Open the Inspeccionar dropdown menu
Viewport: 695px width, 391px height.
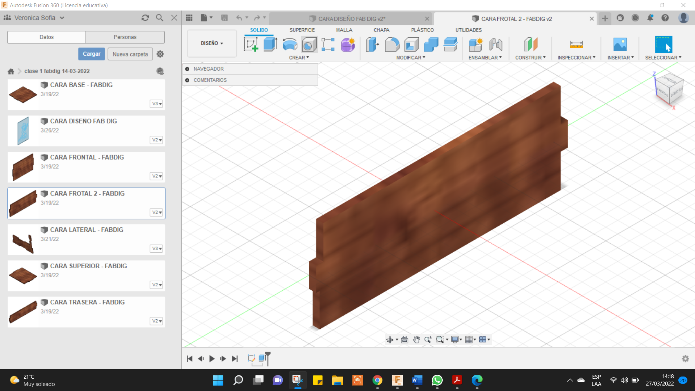coord(577,58)
